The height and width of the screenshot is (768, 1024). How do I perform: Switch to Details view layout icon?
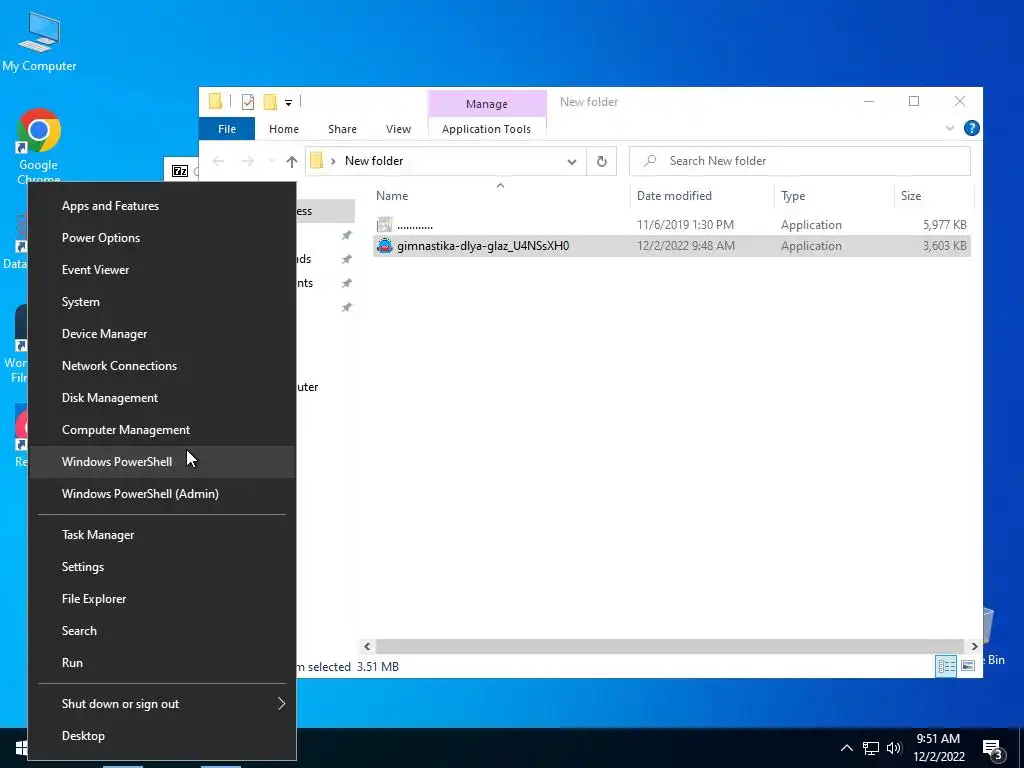pyautogui.click(x=946, y=666)
